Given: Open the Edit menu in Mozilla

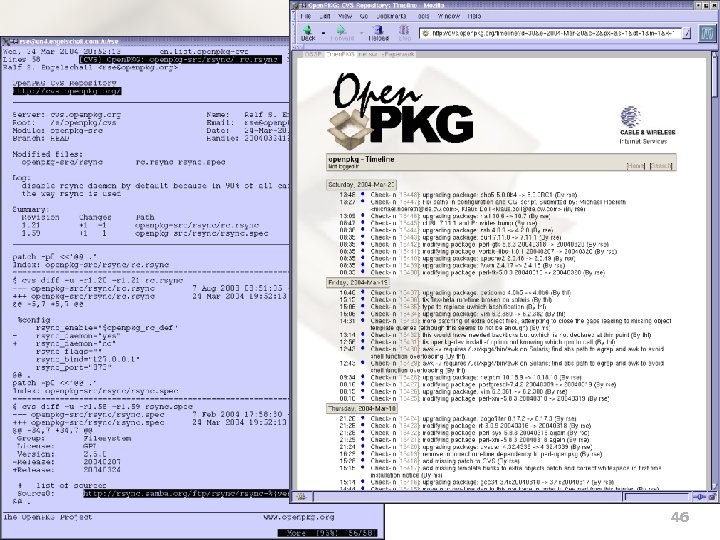Looking at the screenshot, I should coord(325,16).
